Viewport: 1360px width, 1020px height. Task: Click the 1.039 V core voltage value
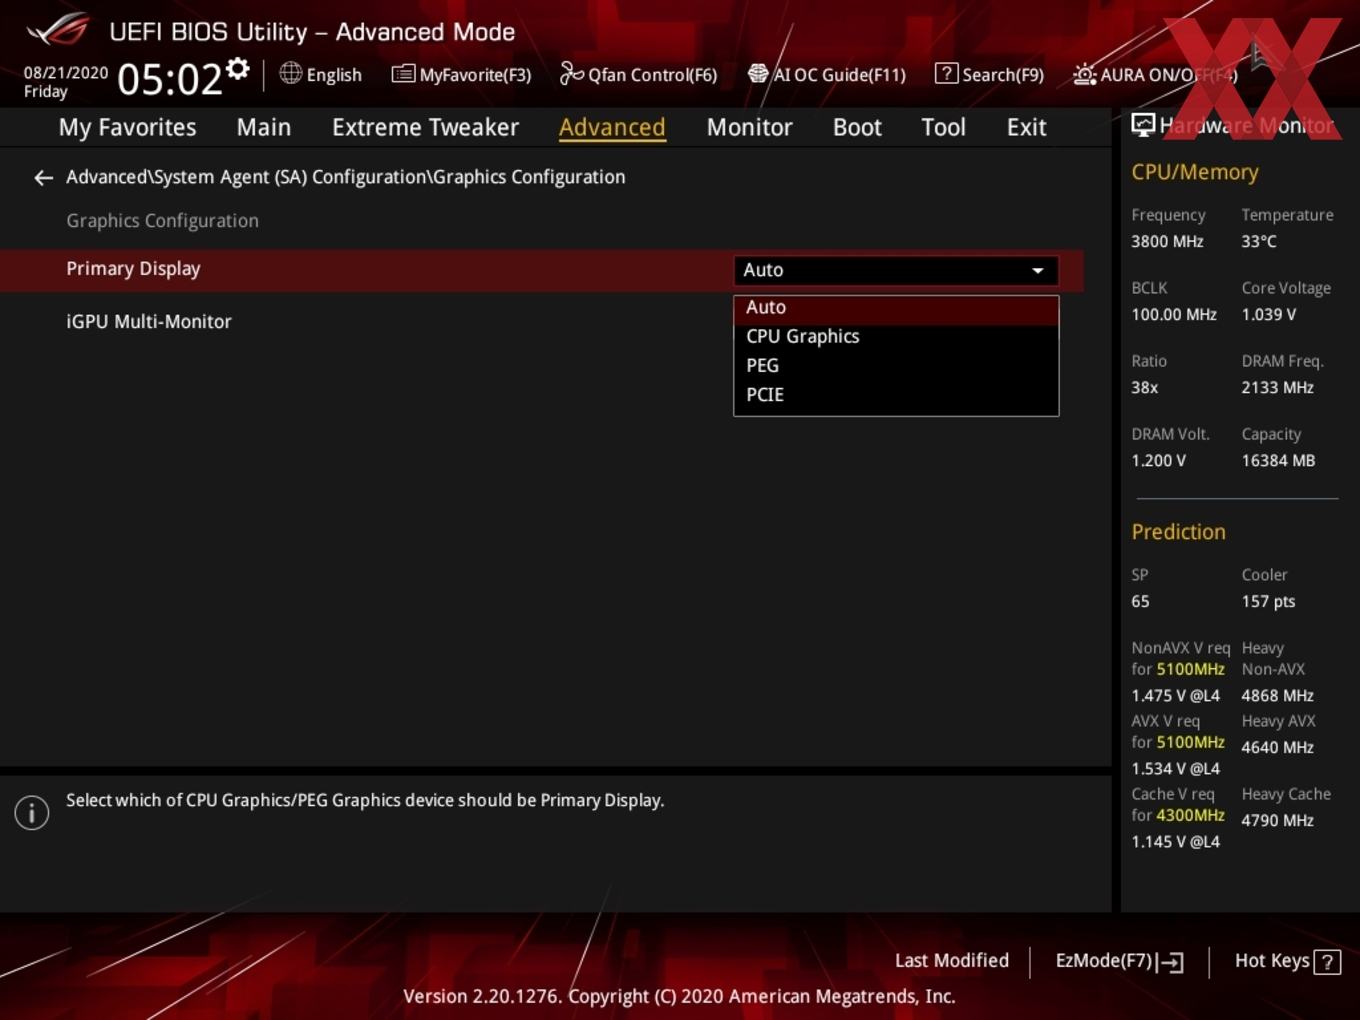point(1269,315)
